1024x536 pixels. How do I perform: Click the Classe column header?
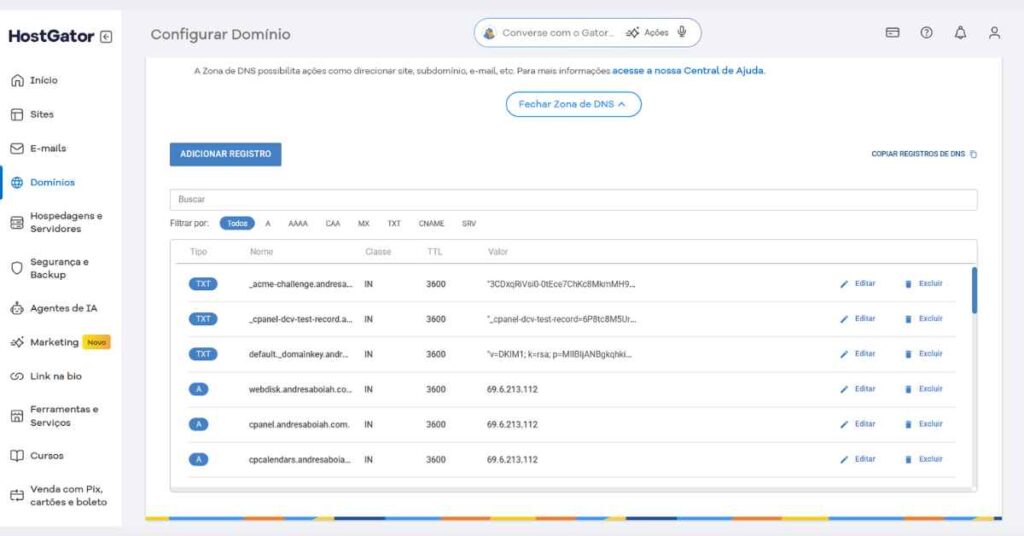tap(377, 251)
